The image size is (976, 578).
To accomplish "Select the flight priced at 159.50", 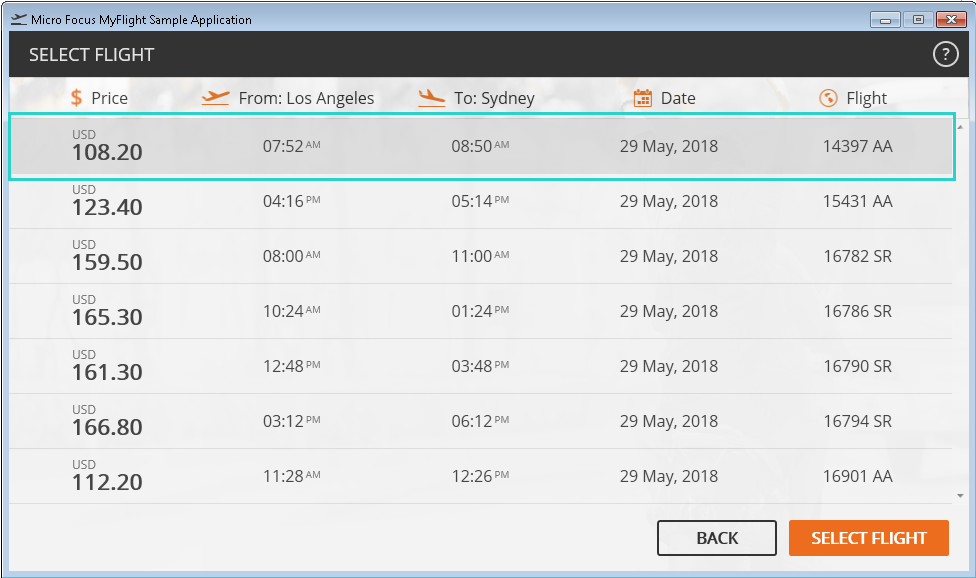I will (x=481, y=257).
